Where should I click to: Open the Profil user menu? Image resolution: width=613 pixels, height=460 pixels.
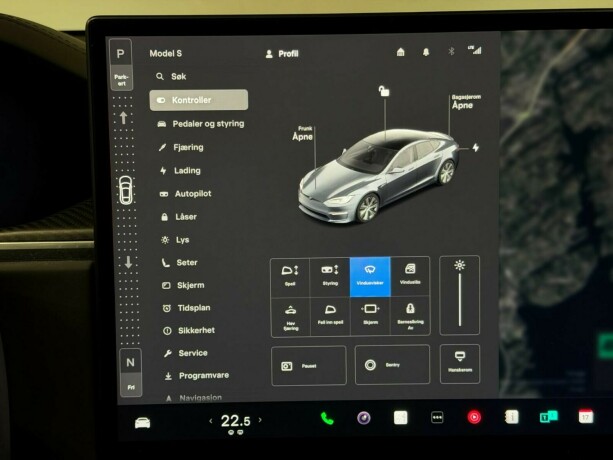[x=282, y=54]
